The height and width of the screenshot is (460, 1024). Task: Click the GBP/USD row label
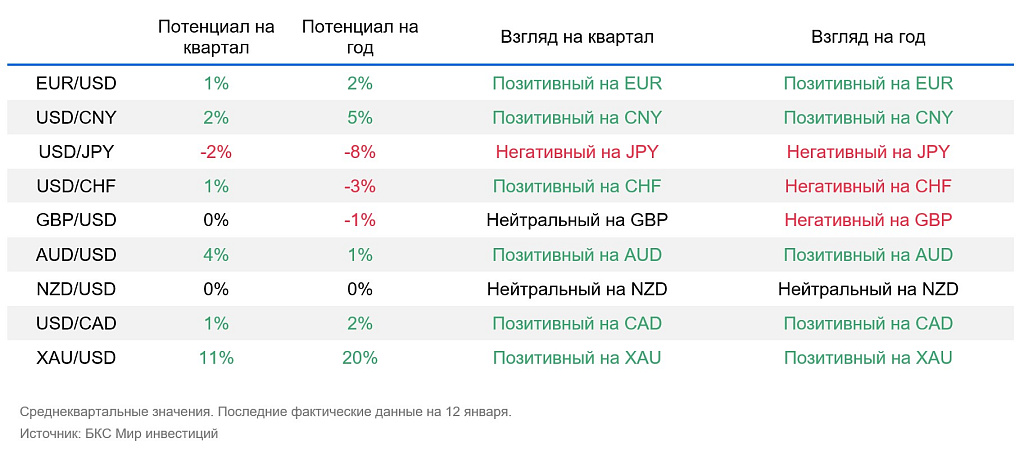76,220
